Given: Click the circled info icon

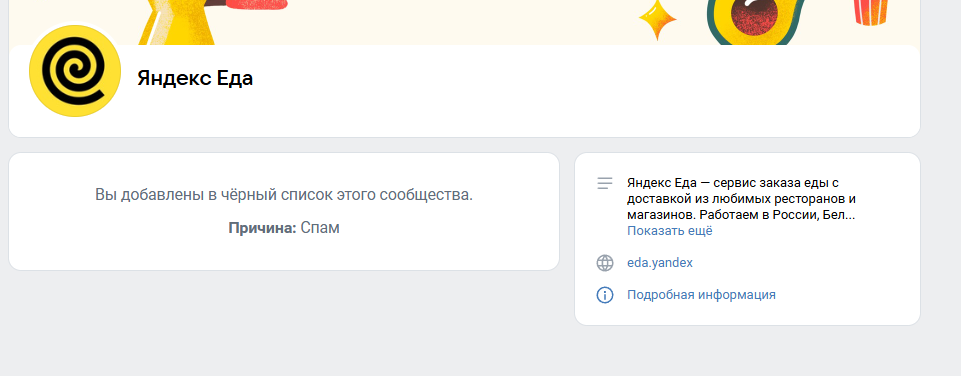Looking at the screenshot, I should (x=605, y=295).
